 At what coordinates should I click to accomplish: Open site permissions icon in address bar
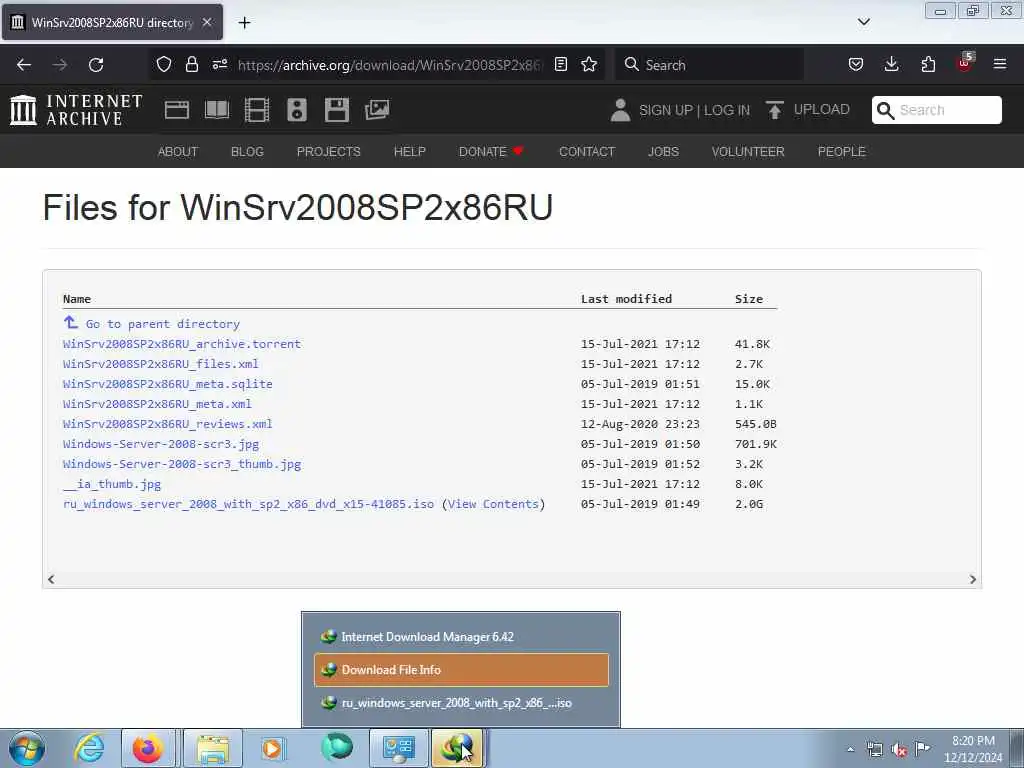[220, 64]
